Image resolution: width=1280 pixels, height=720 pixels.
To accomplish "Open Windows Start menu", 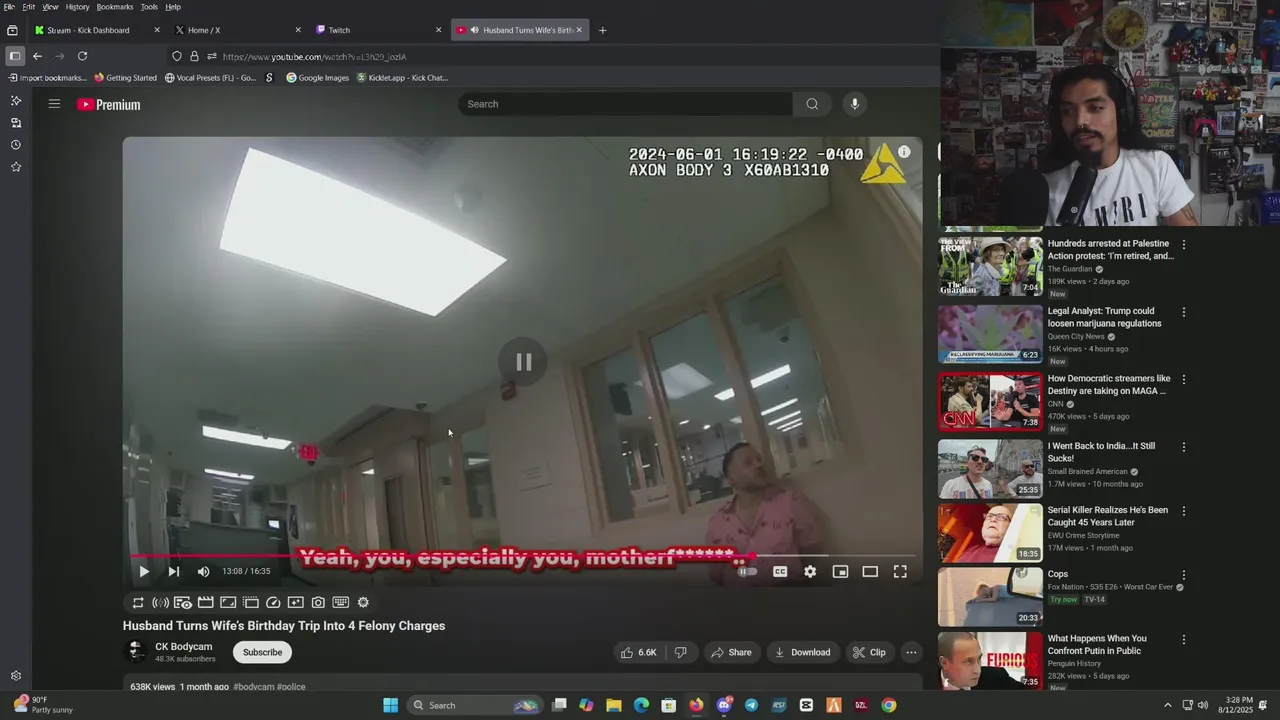I will 390,705.
